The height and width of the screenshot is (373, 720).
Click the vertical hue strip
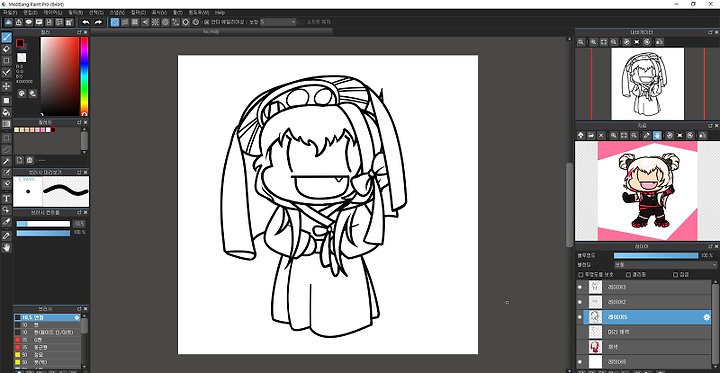pos(84,76)
